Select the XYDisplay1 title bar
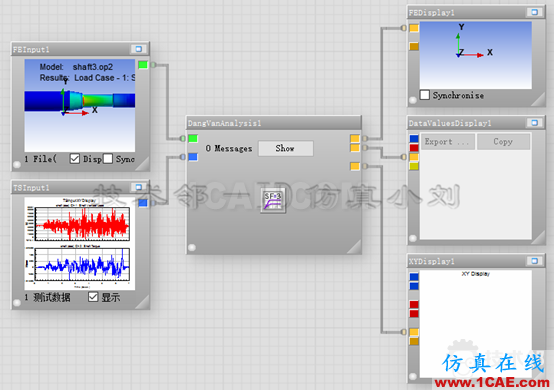 [x=476, y=261]
